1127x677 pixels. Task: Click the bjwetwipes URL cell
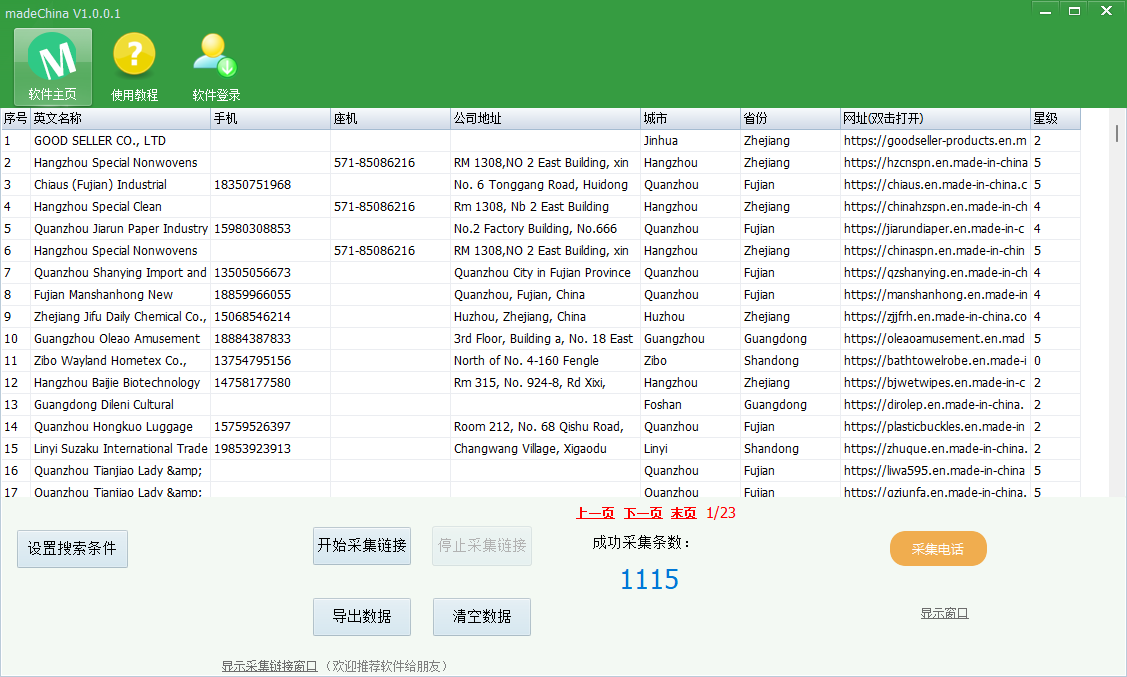coord(935,383)
